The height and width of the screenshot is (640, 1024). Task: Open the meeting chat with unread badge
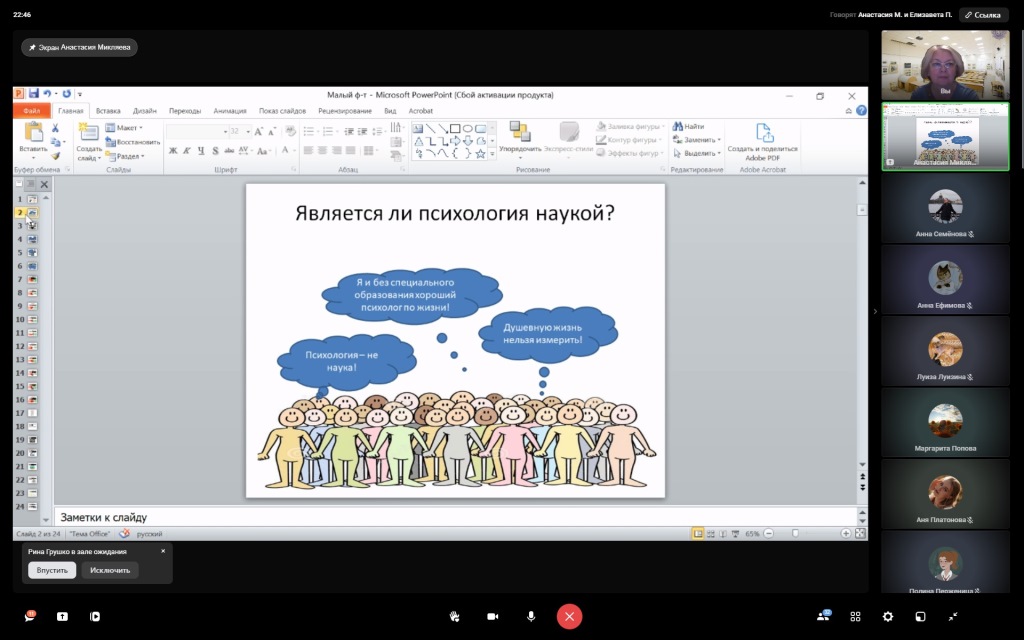point(30,616)
